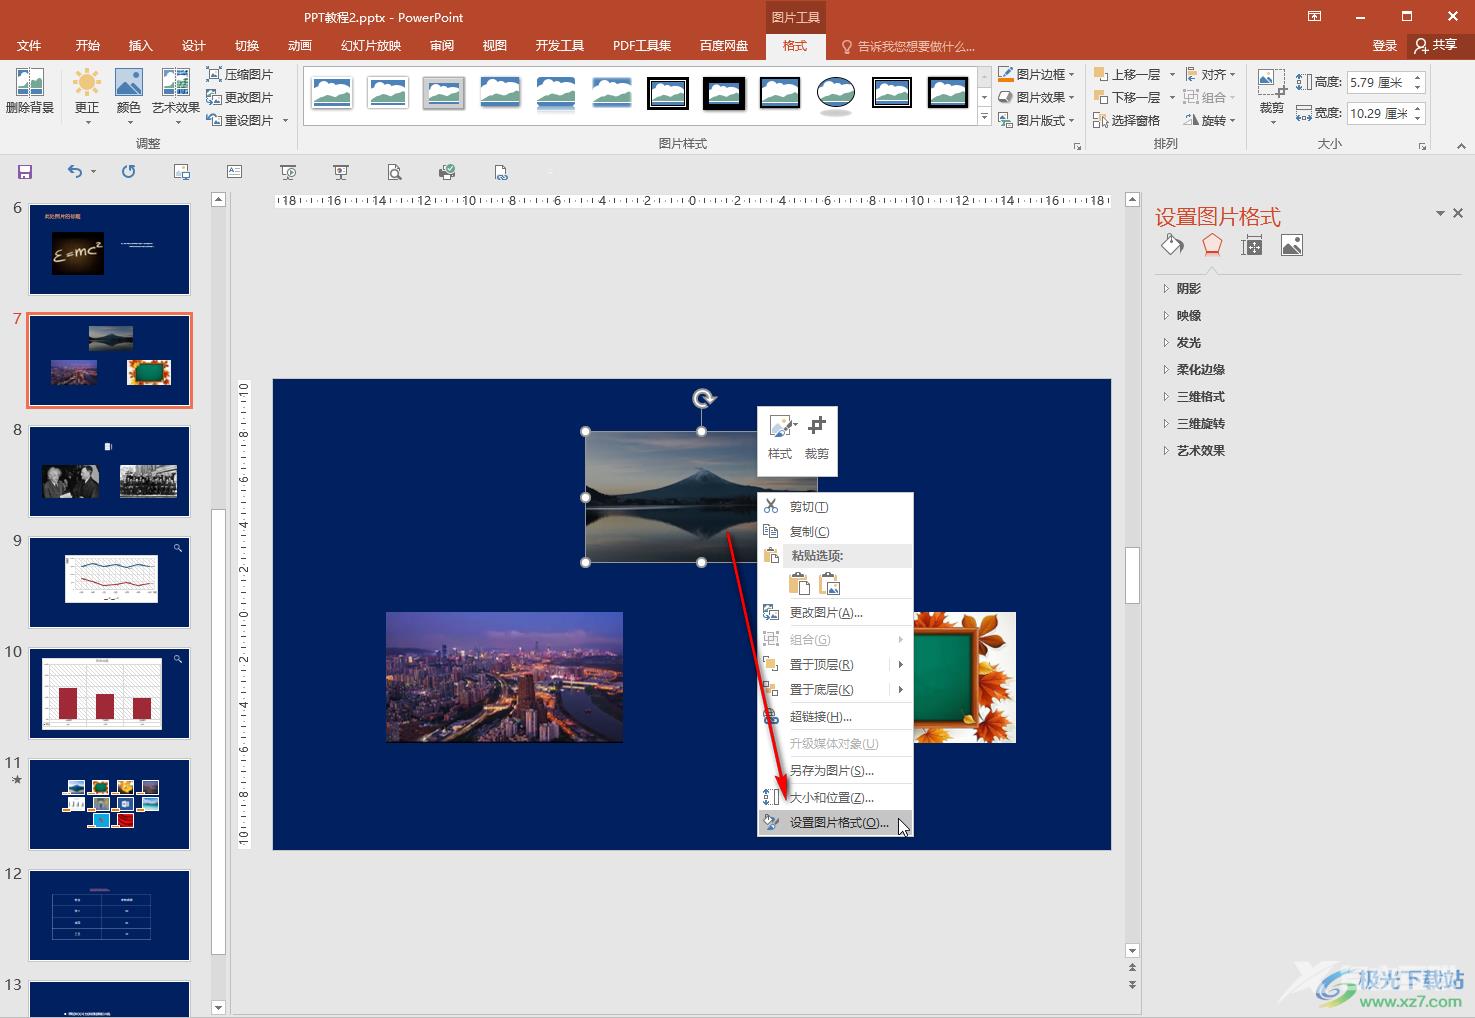Select slide 12 table thumbnail

pyautogui.click(x=109, y=915)
